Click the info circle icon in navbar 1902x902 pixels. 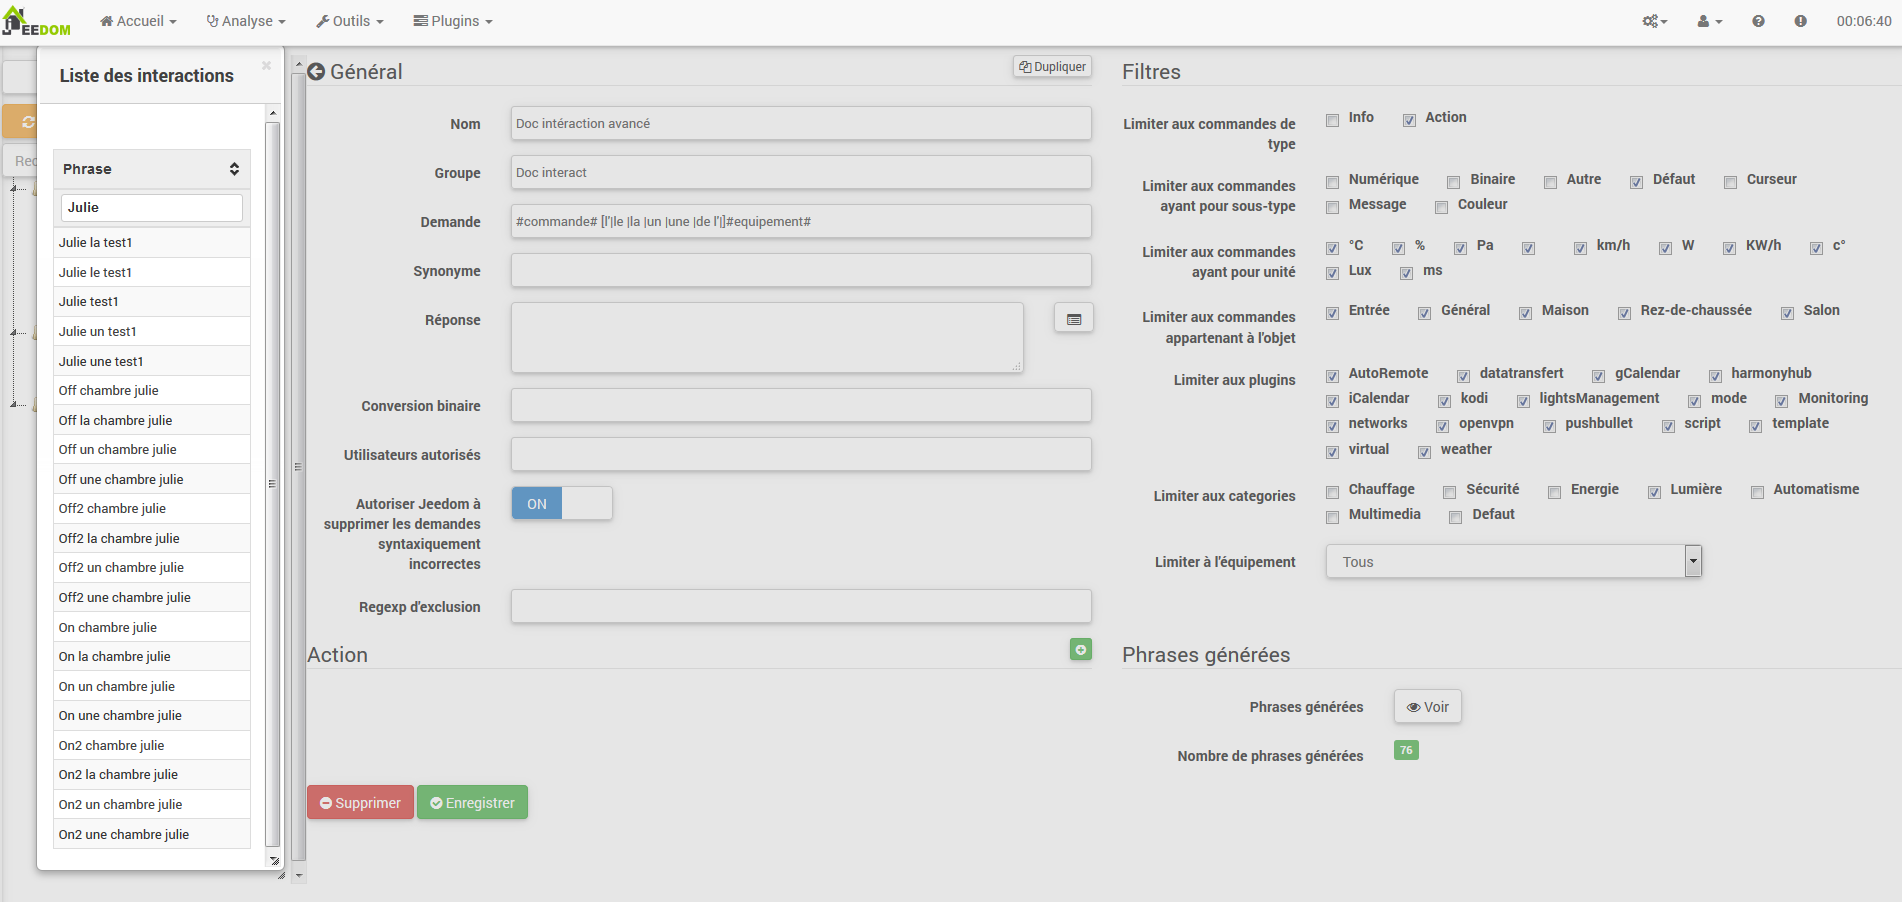[1800, 21]
